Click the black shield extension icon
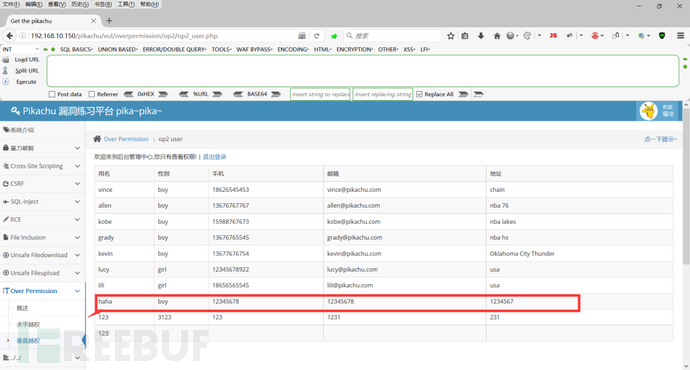The image size is (690, 370). tap(662, 36)
